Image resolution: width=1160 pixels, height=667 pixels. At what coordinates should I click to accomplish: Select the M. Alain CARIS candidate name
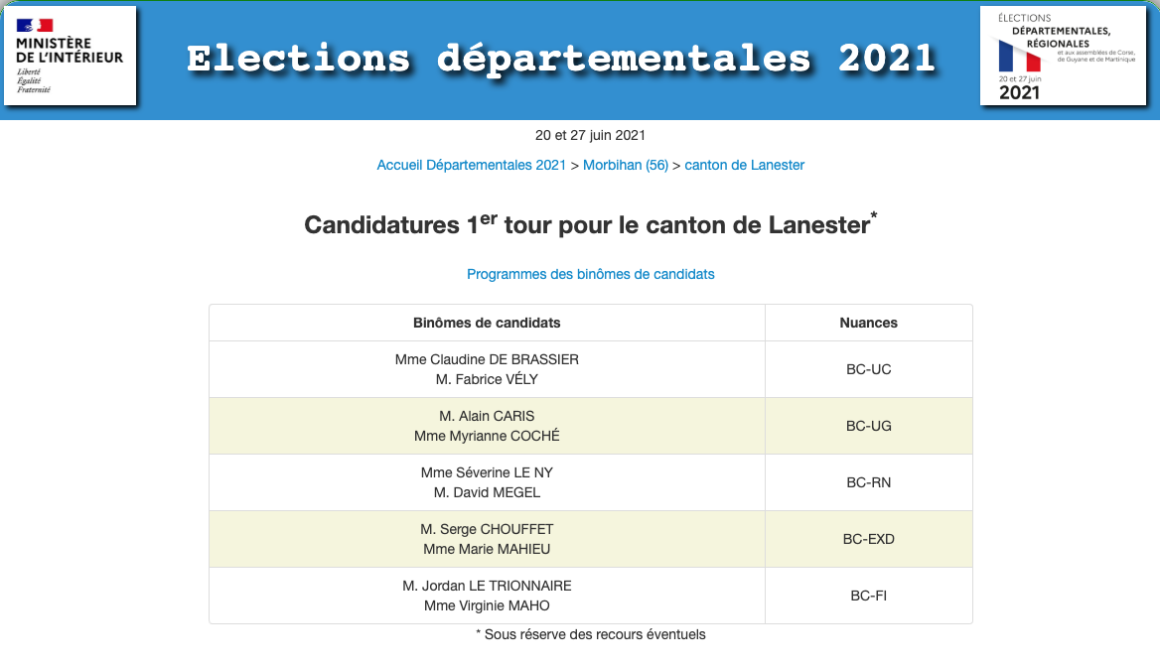[x=486, y=416]
